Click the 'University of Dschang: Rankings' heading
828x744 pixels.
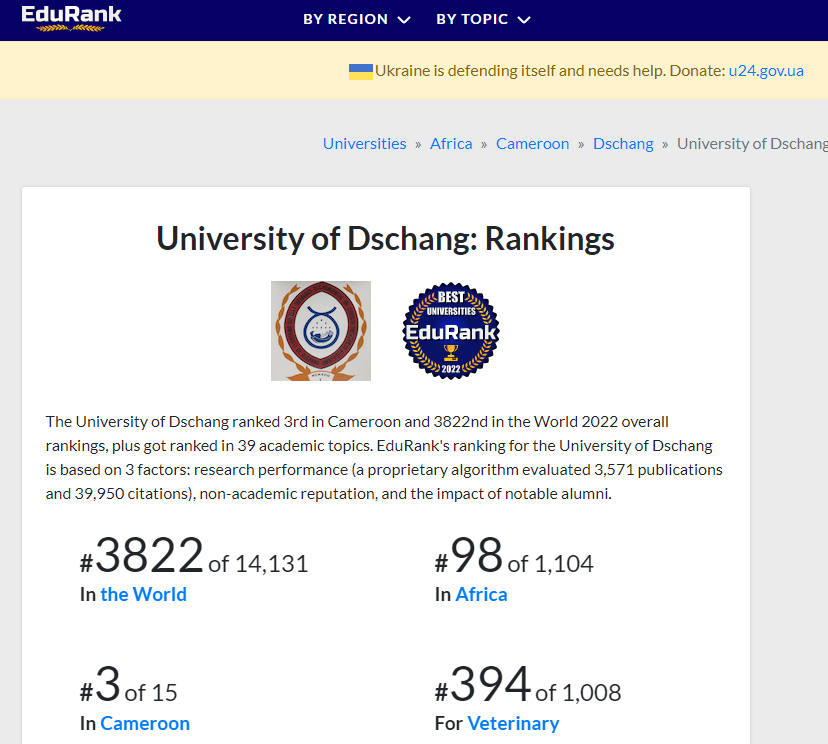point(385,239)
